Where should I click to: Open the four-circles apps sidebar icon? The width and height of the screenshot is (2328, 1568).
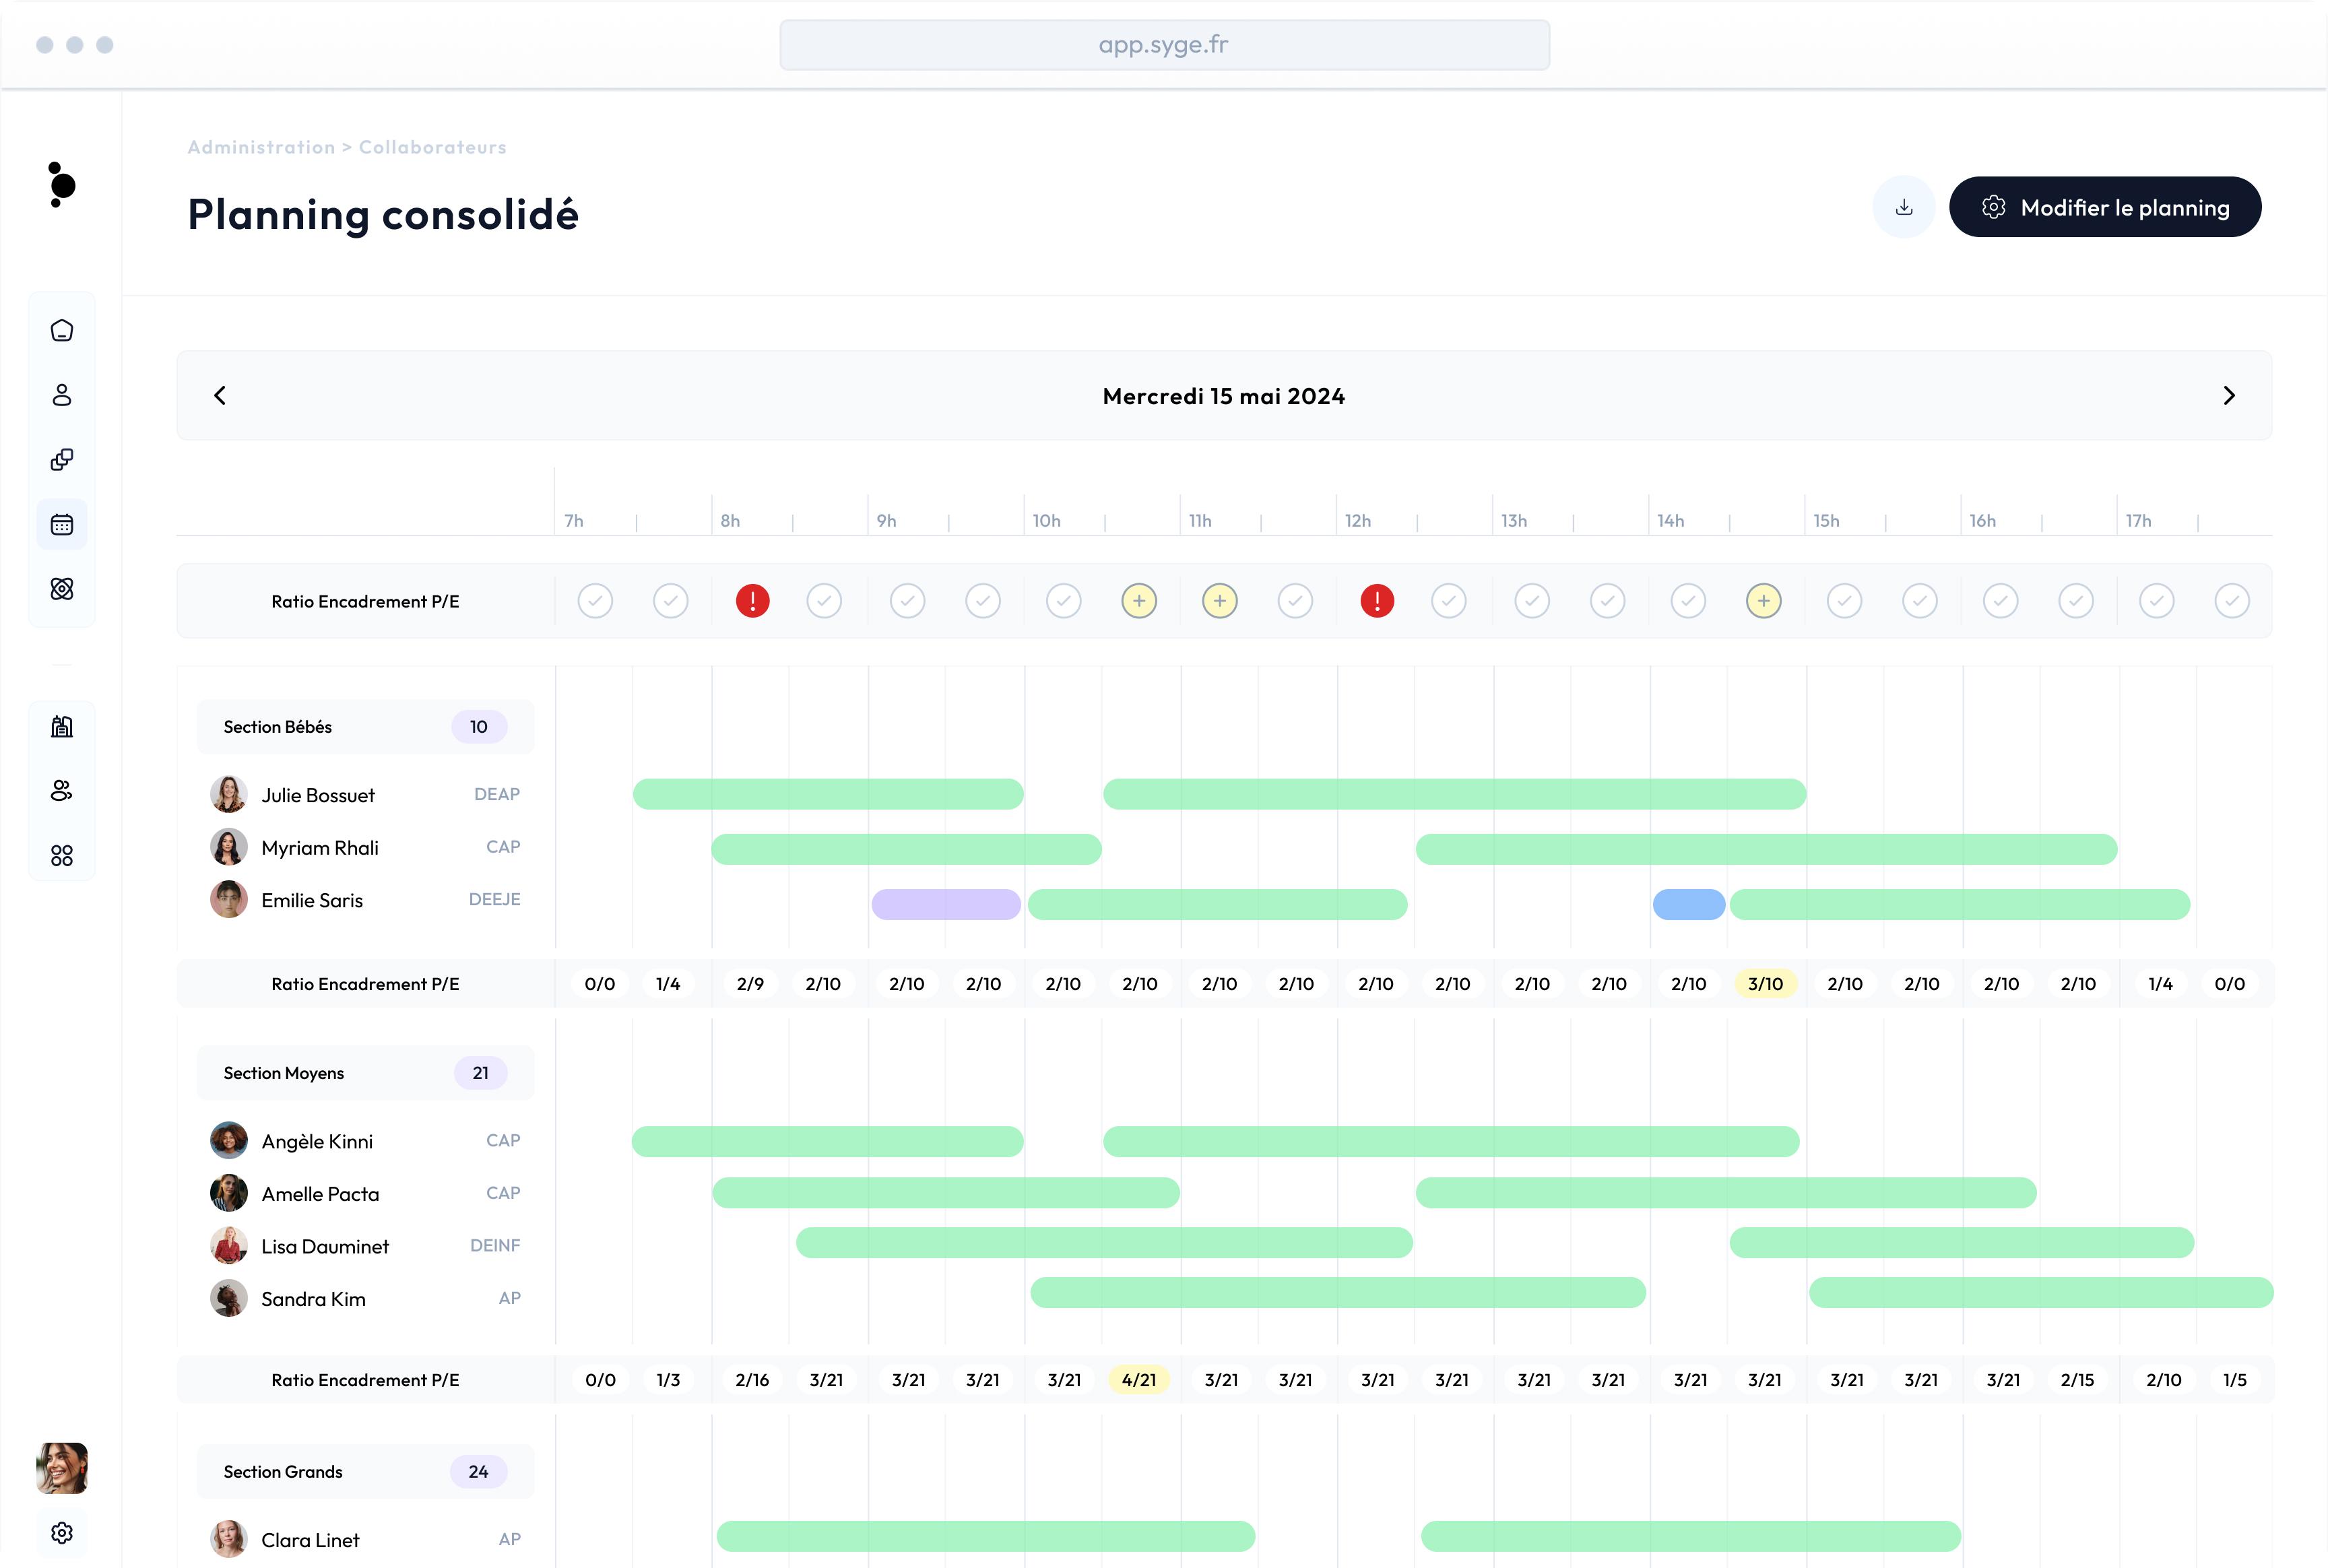[62, 856]
